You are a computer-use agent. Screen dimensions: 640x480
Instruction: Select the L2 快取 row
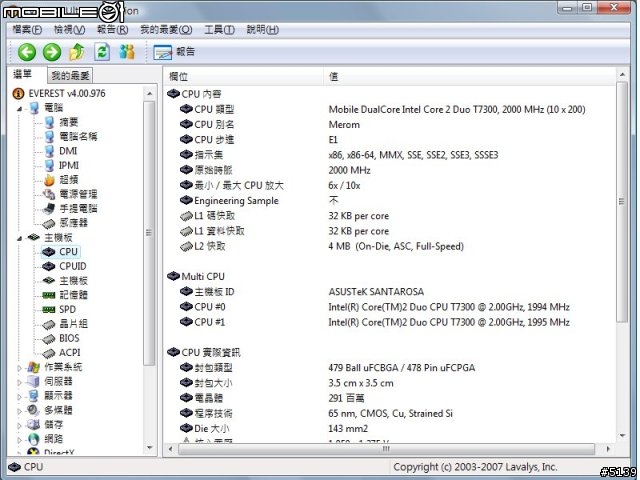(x=391, y=247)
